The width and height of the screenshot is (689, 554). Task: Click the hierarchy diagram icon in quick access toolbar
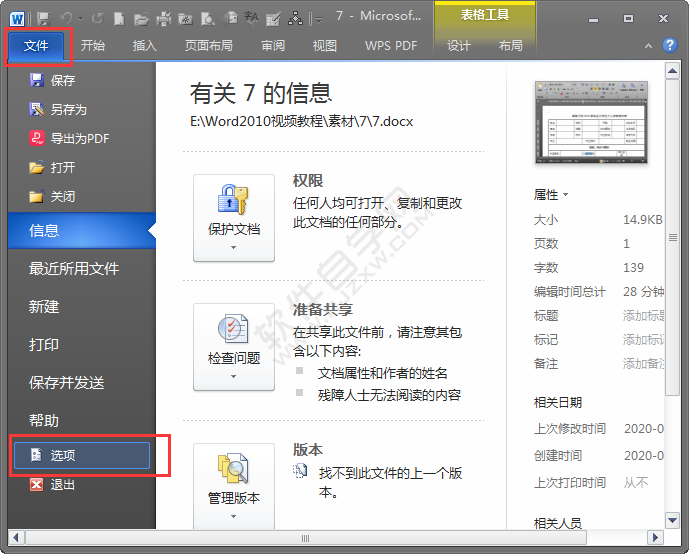point(295,18)
